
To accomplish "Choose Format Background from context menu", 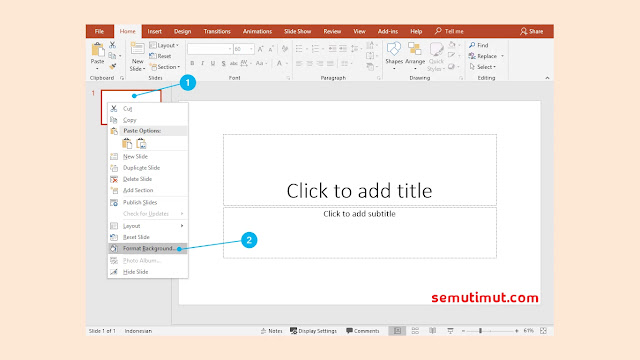I will tap(148, 249).
